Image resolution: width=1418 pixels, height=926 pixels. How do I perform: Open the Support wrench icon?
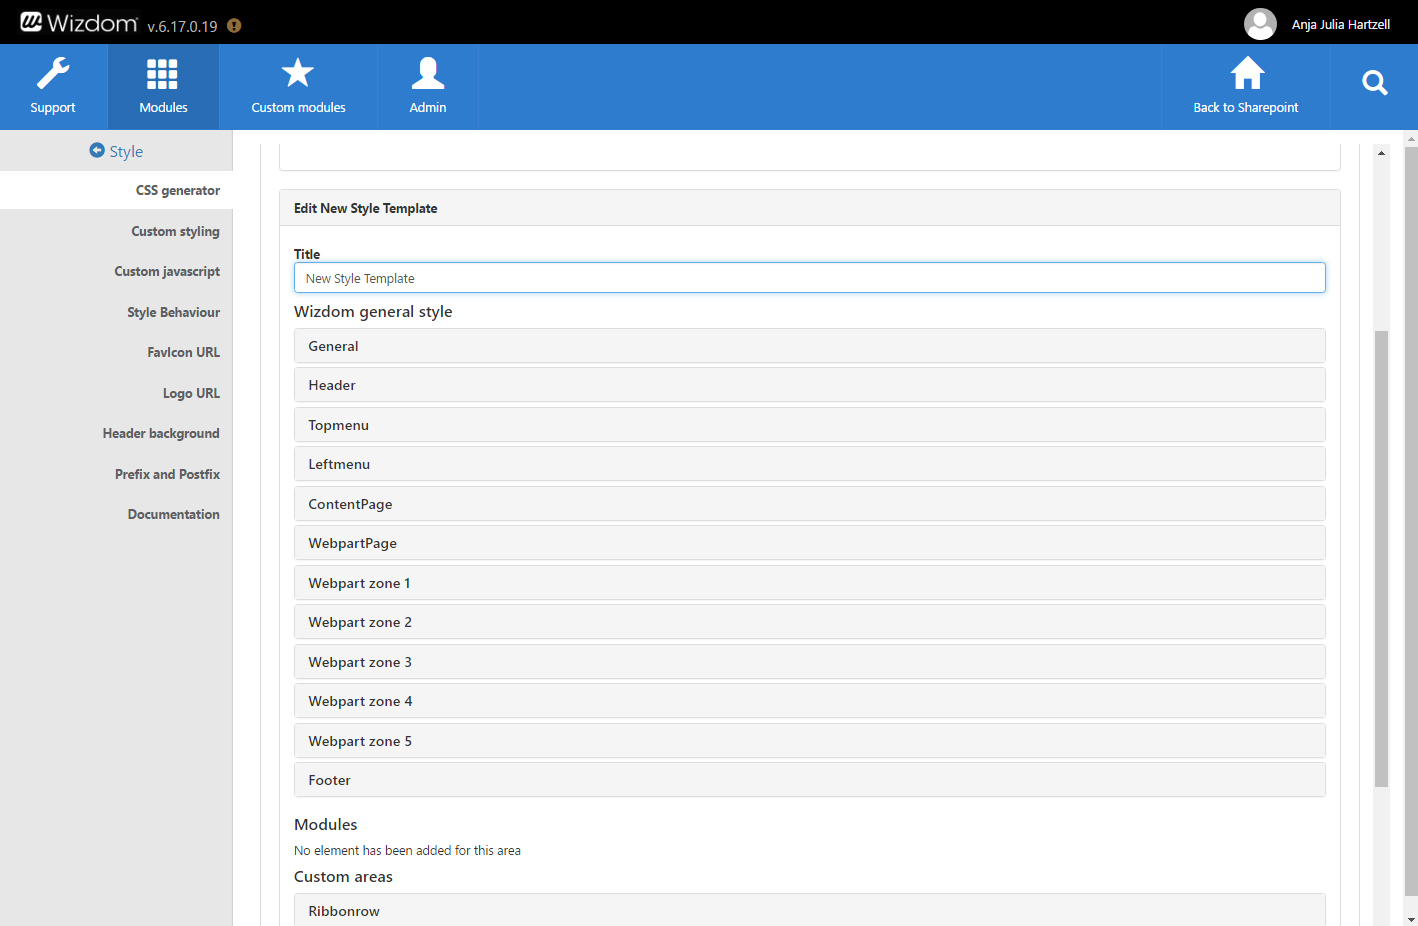pyautogui.click(x=53, y=74)
